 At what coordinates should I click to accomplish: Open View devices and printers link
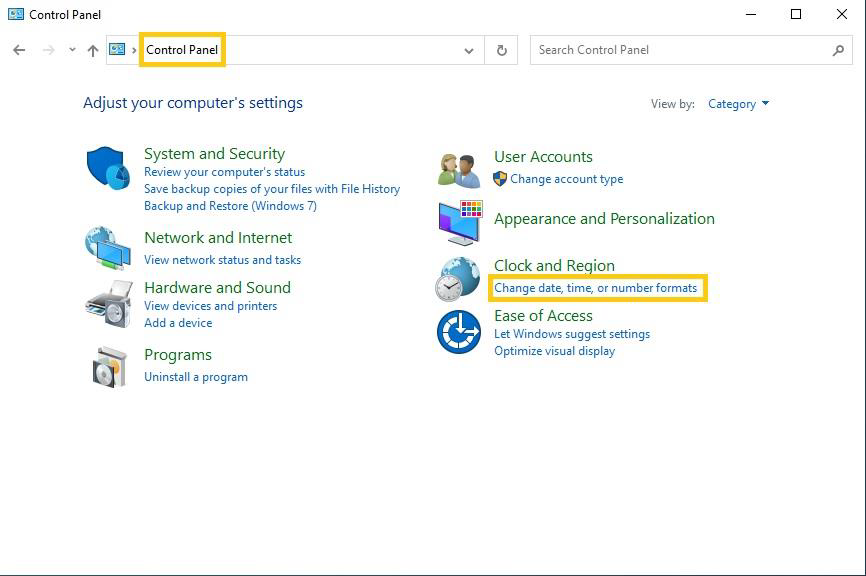tap(210, 306)
